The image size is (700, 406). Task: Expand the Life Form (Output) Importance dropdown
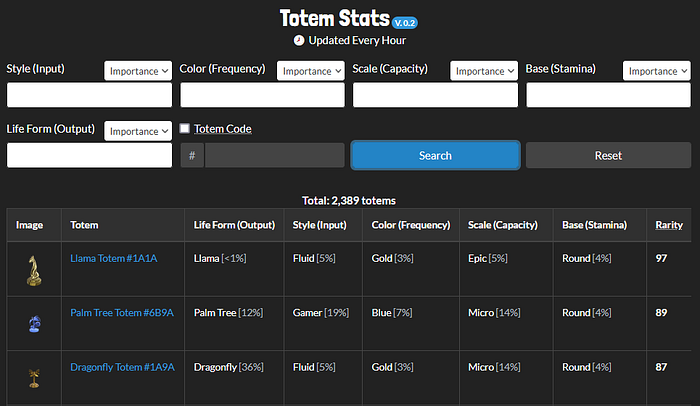(x=138, y=131)
